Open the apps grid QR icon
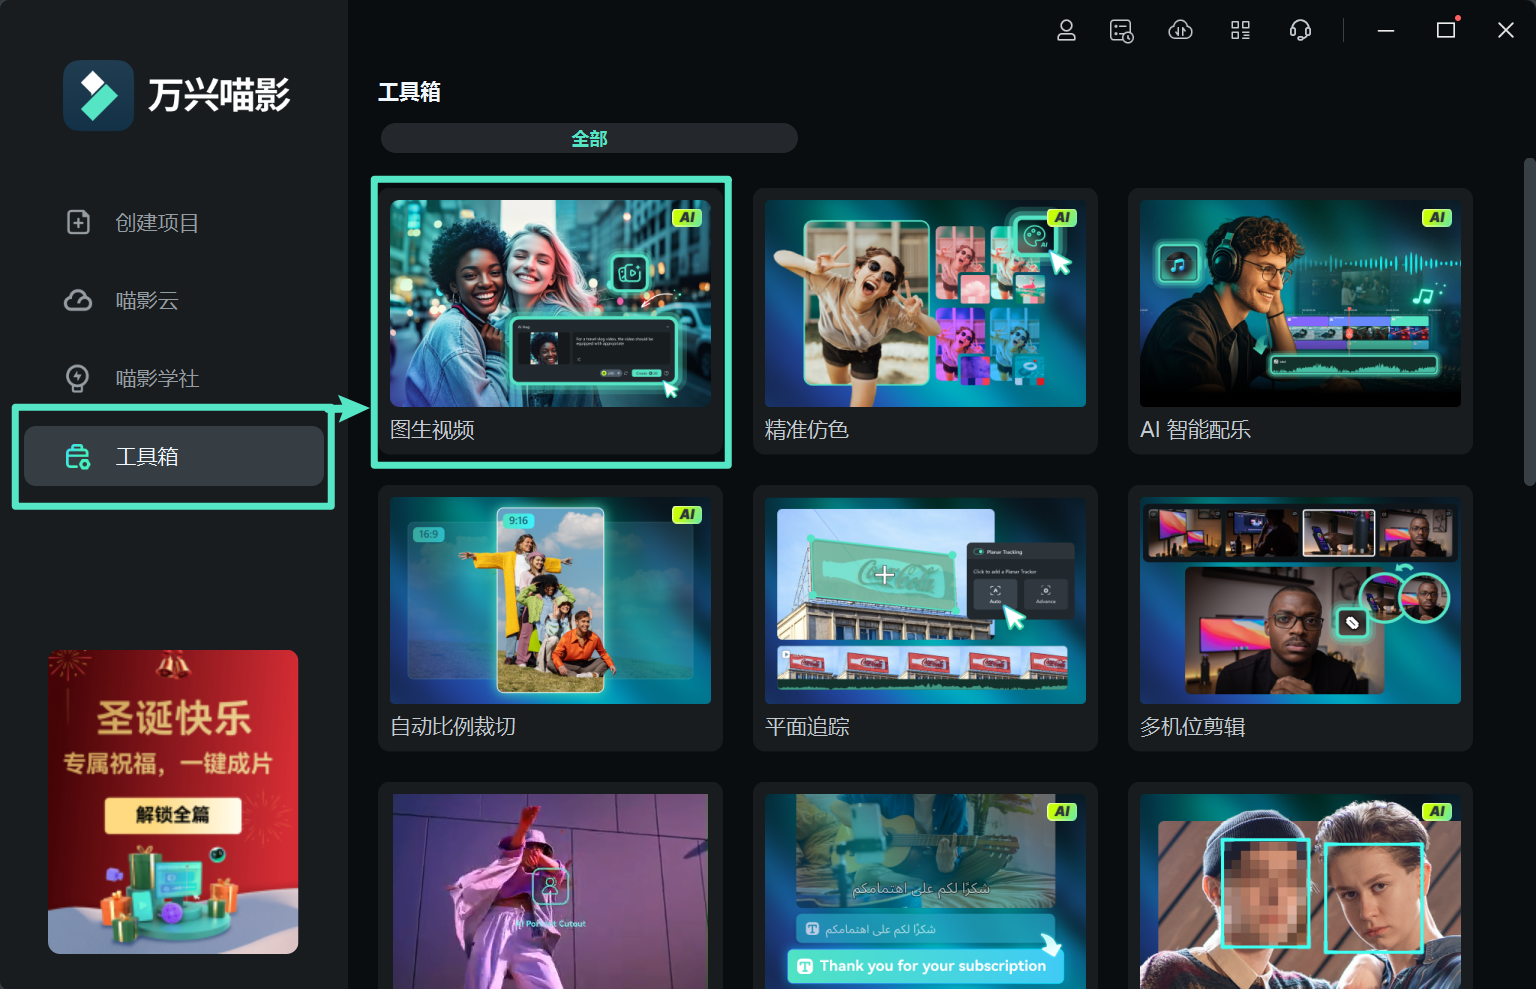Viewport: 1536px width, 989px height. click(1240, 31)
